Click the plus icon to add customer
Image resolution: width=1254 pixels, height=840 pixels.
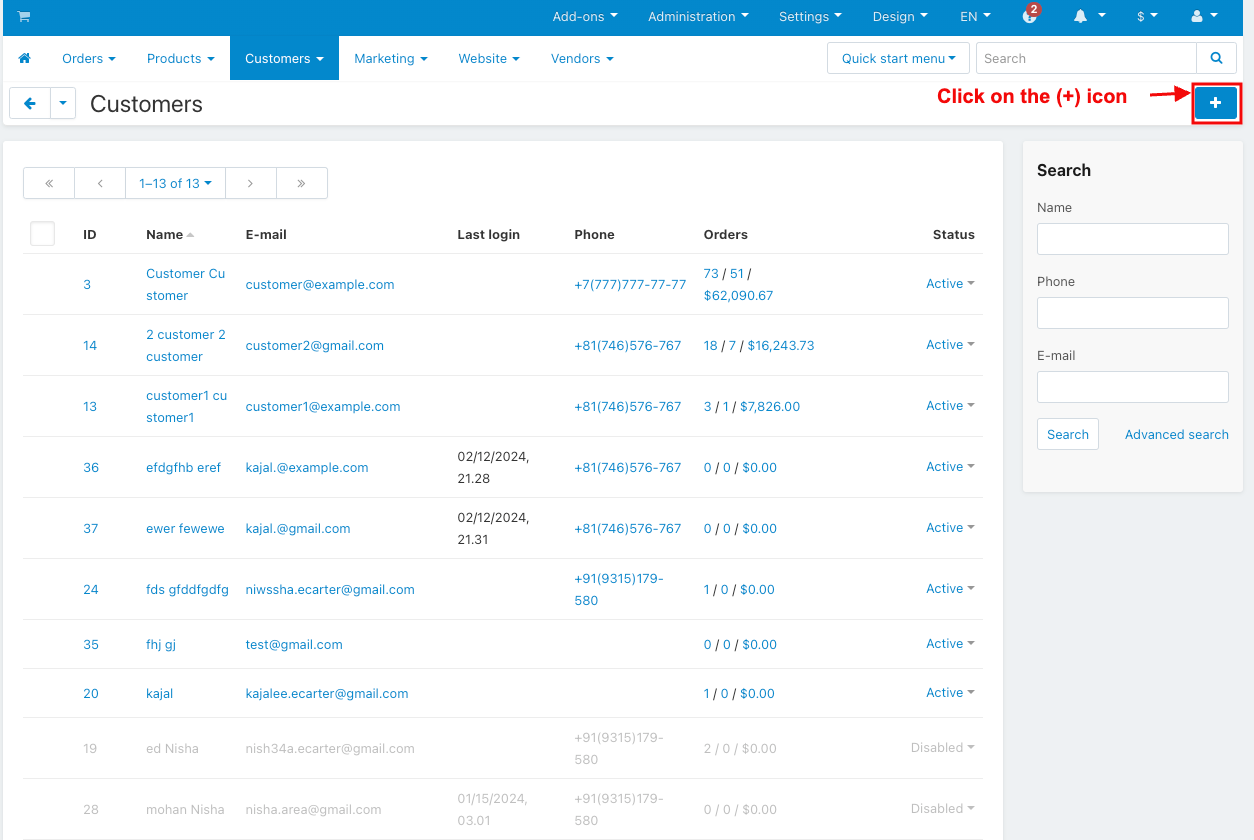(x=1216, y=103)
